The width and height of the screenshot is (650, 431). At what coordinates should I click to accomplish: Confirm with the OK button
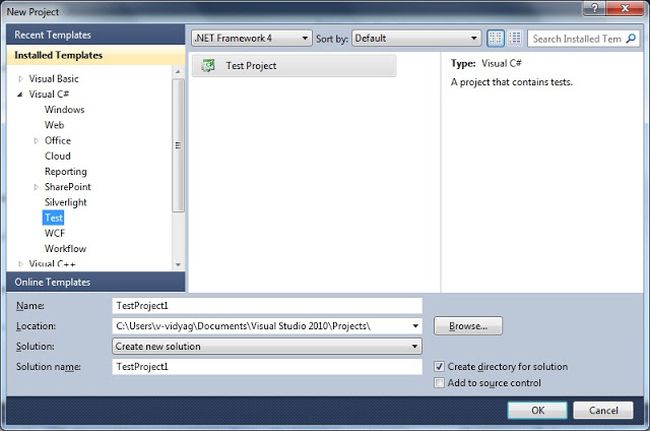click(x=538, y=410)
